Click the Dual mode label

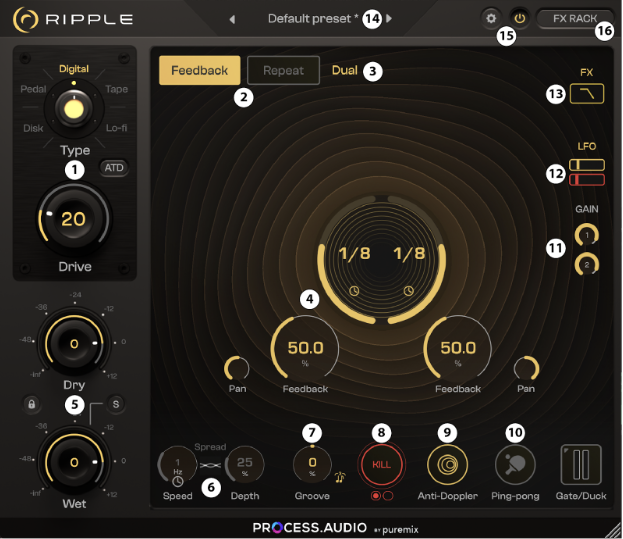345,70
